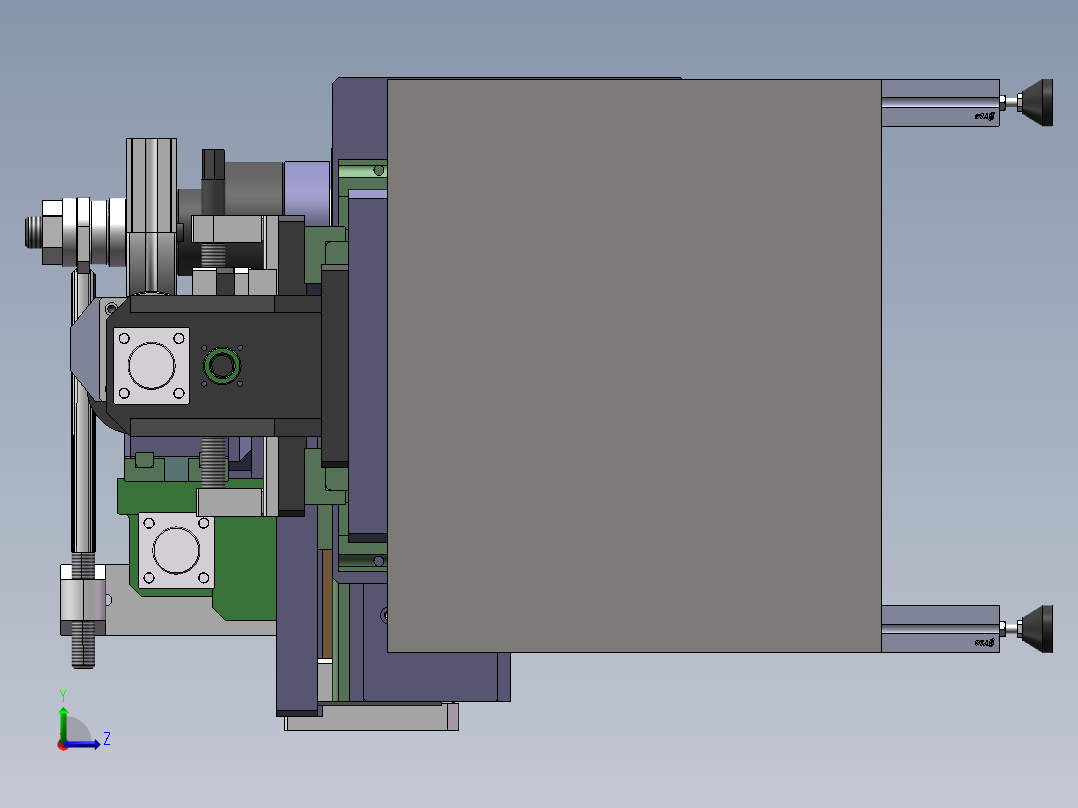Click the threaded shaft end at far left

[34, 232]
